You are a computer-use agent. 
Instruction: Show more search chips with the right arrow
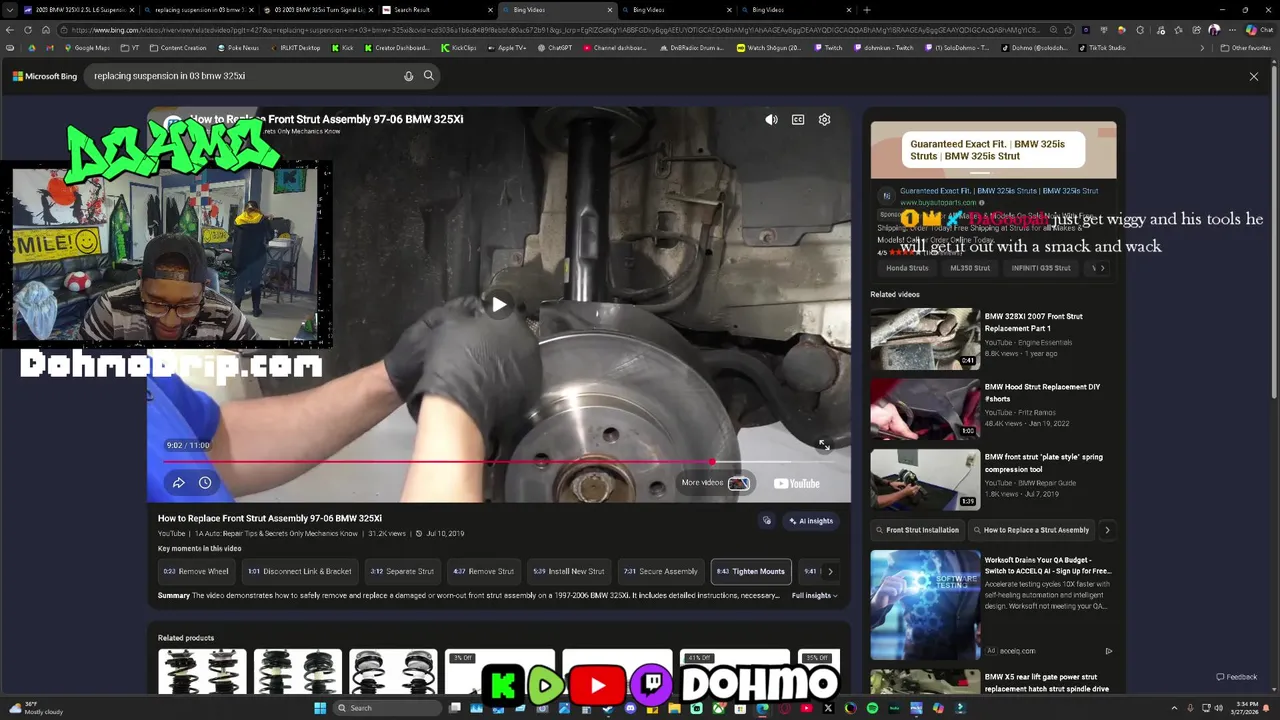pos(1107,530)
